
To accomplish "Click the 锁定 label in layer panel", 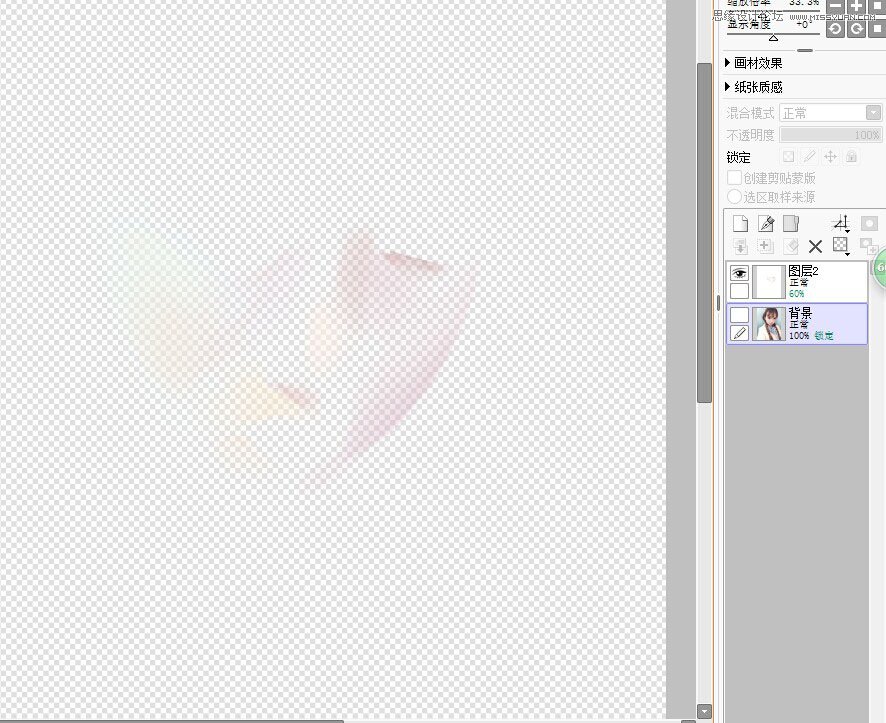I will [x=738, y=158].
